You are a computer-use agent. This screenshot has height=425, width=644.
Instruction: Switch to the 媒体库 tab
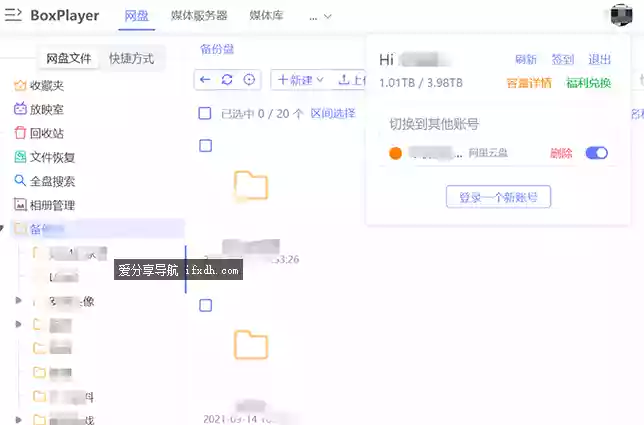pos(266,16)
